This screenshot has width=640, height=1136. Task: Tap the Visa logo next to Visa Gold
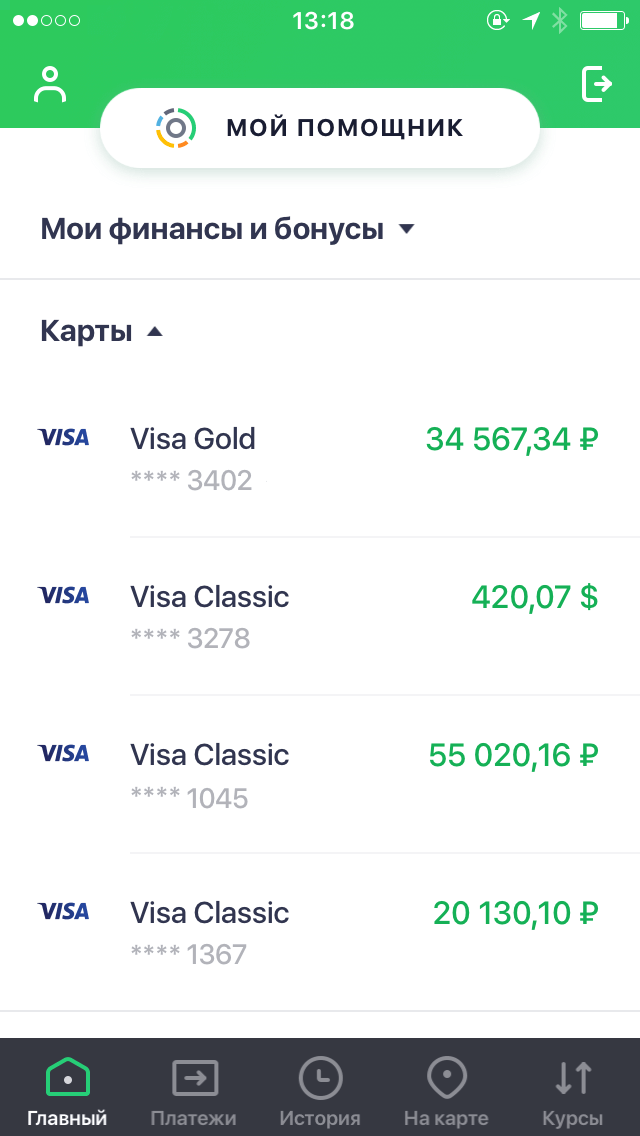click(x=63, y=437)
